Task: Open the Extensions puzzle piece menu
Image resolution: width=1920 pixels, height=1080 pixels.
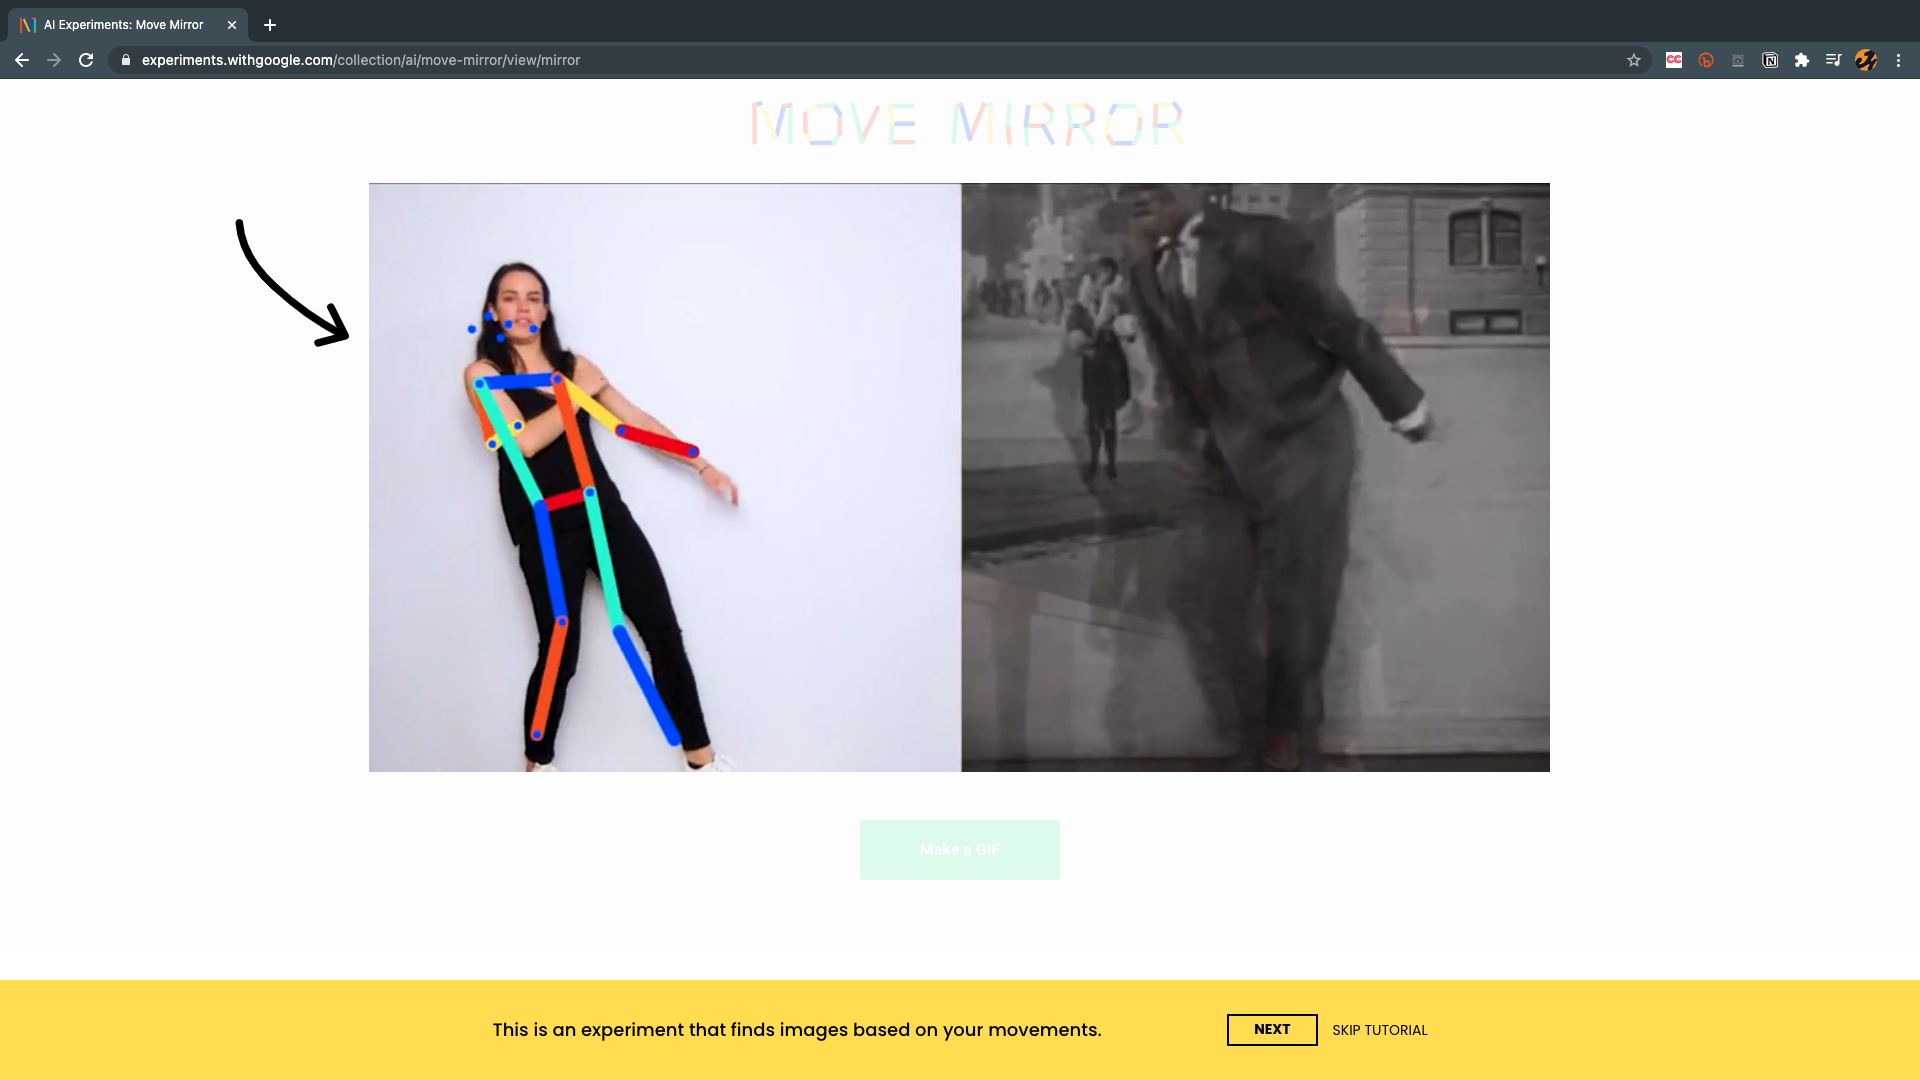Action: 1802,60
